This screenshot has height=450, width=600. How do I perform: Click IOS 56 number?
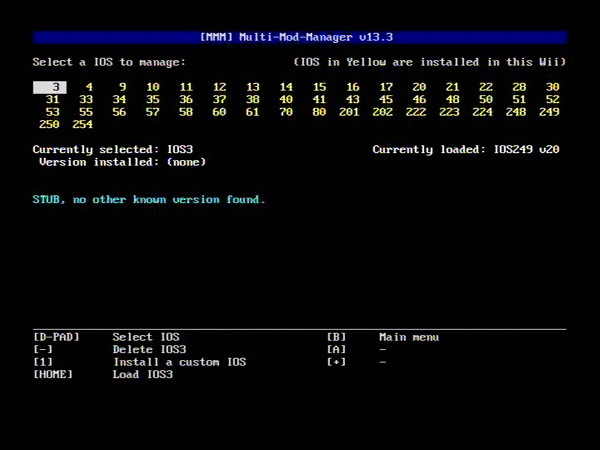coord(119,112)
